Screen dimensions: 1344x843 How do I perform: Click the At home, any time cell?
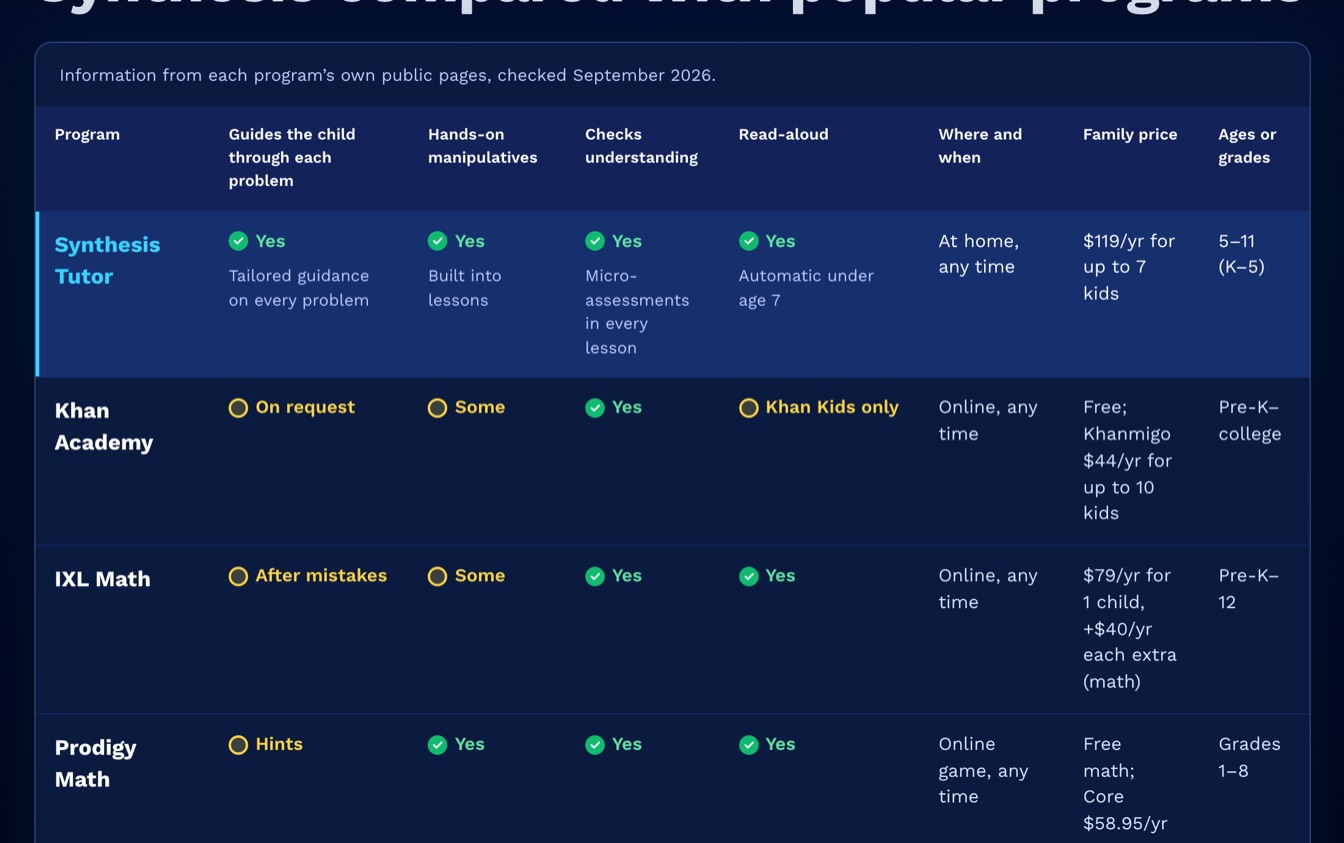[x=978, y=254]
